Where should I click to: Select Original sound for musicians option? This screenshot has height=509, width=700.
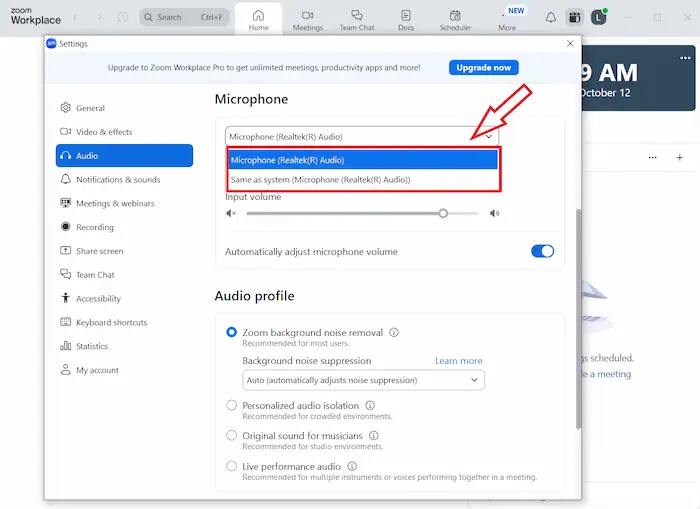(x=232, y=436)
